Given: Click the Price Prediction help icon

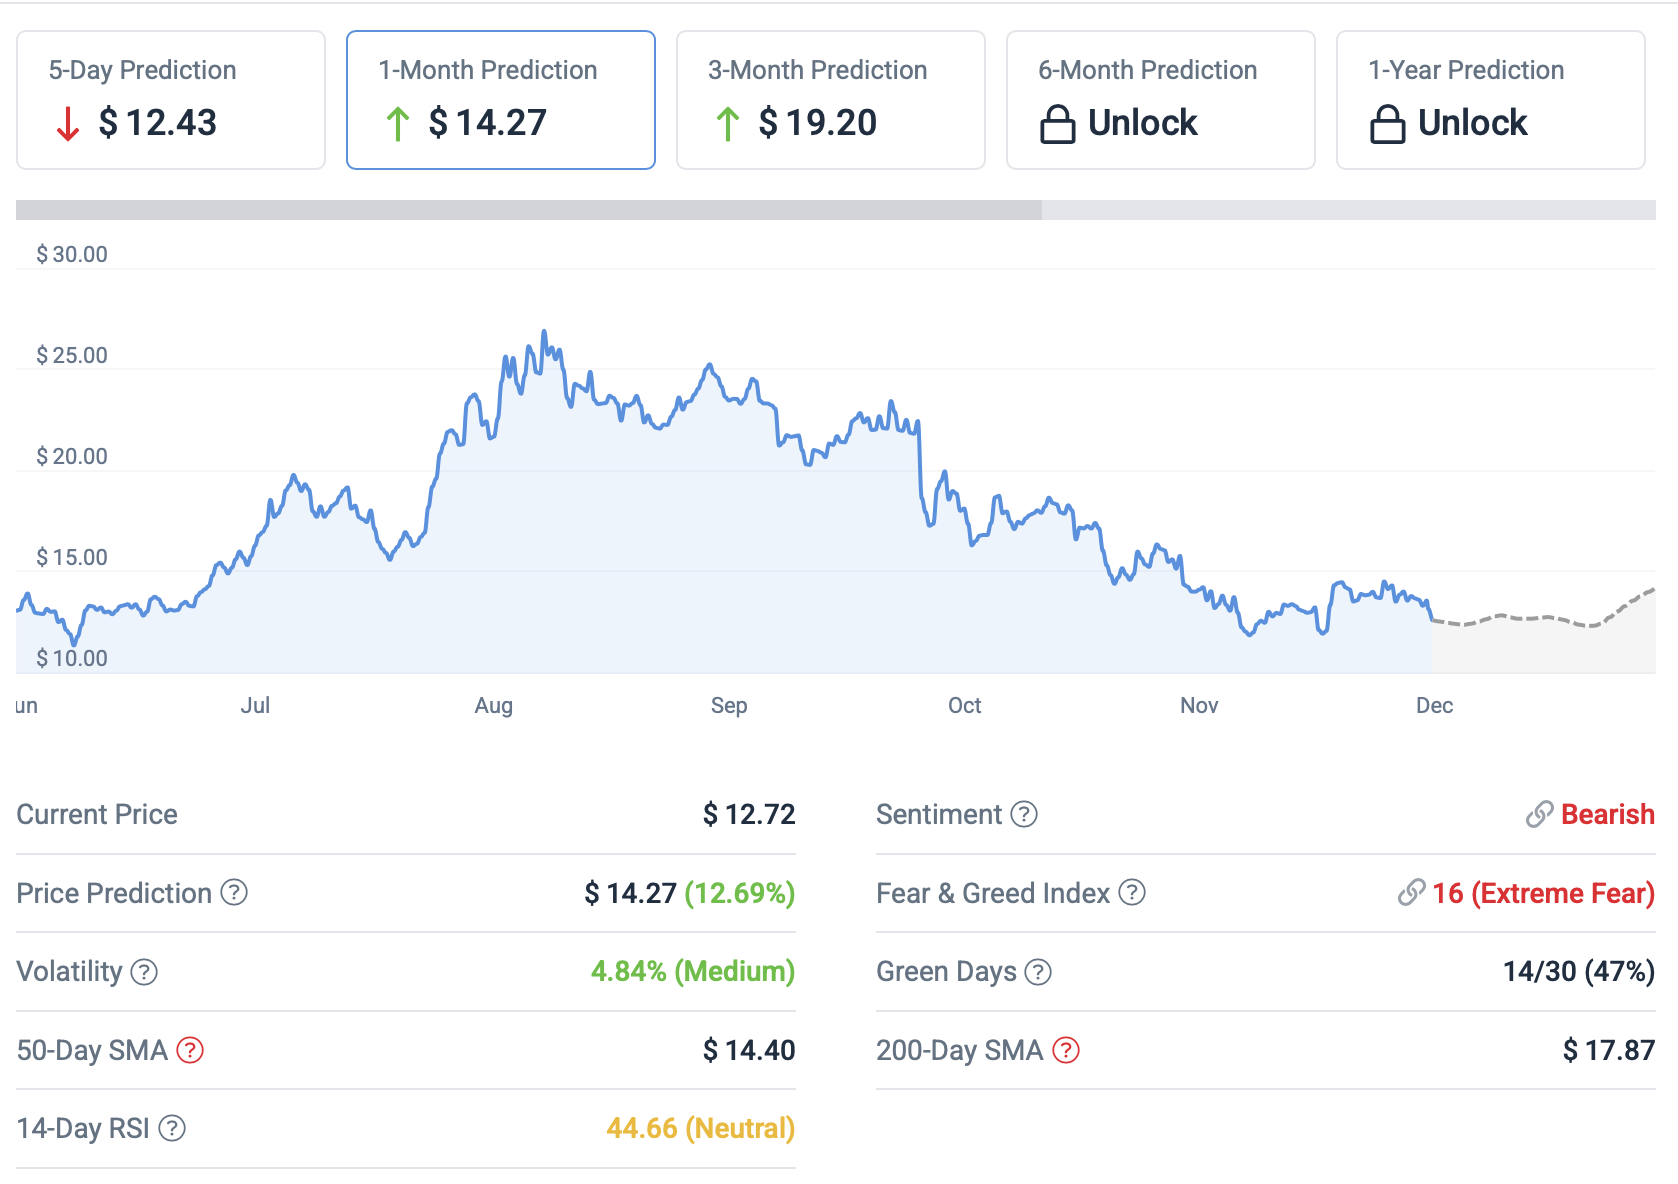Looking at the screenshot, I should pos(234,892).
